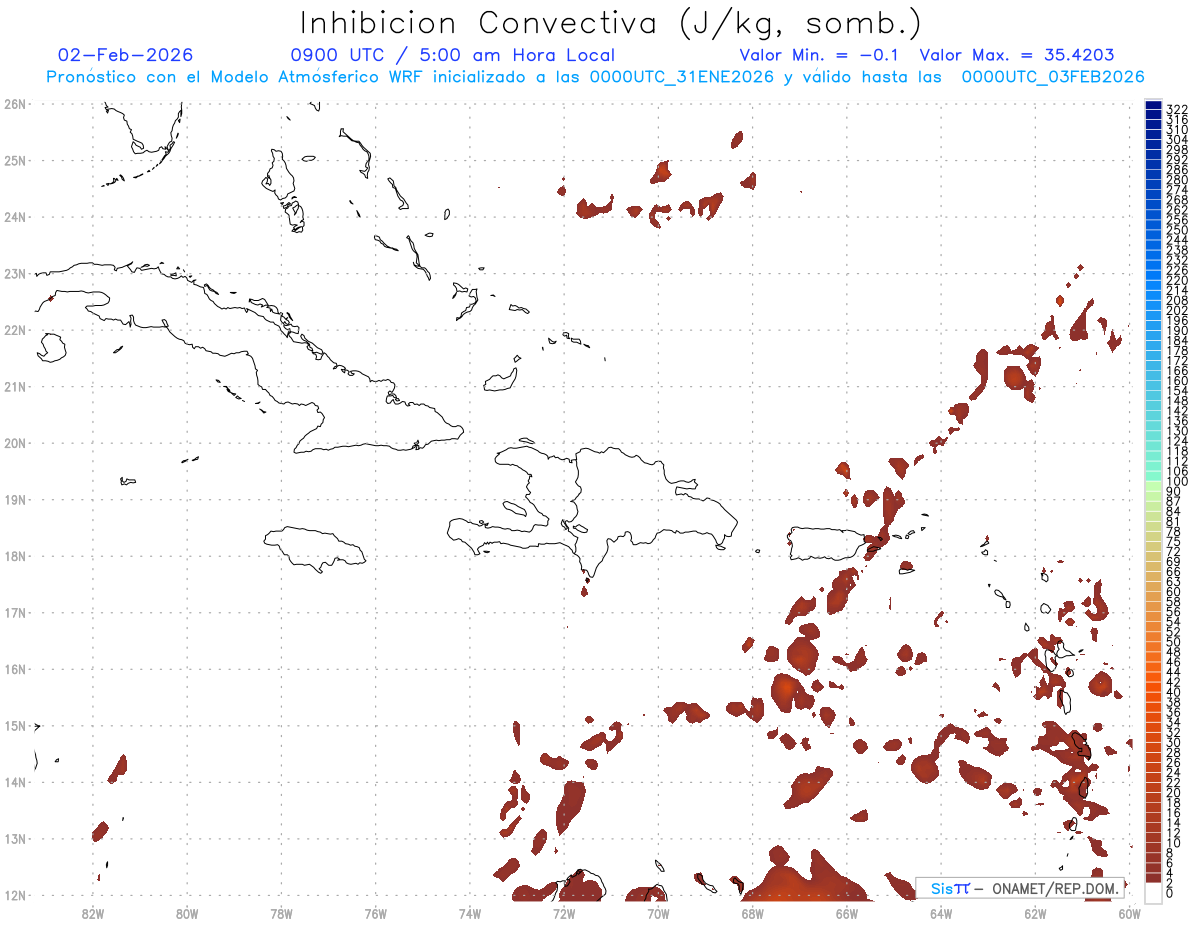Click the 72W longitude label
This screenshot has height=927, width=1200.
[564, 912]
